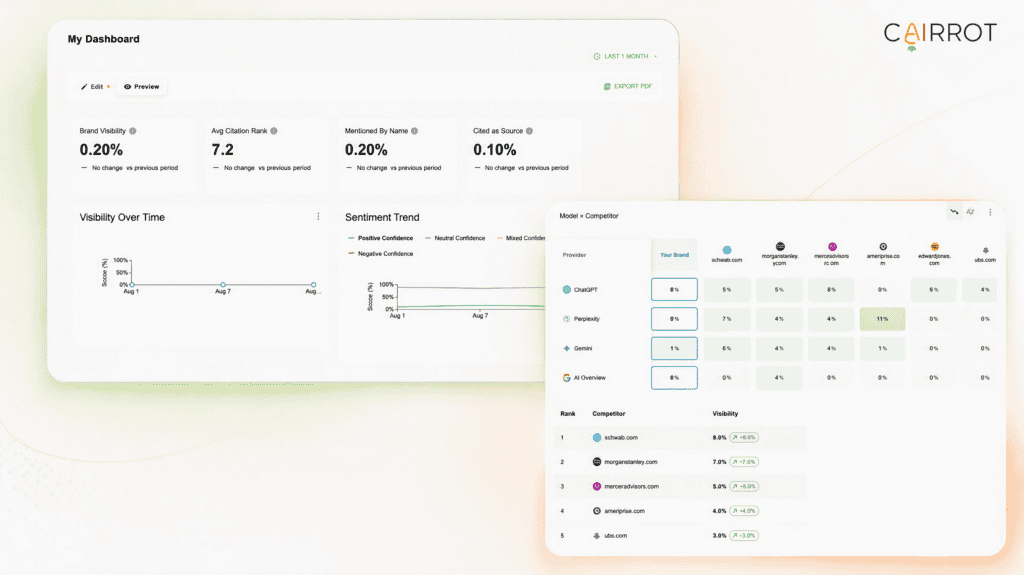This screenshot has width=1024, height=575.
Task: Sort matrix by trend line icon
Action: 954,212
